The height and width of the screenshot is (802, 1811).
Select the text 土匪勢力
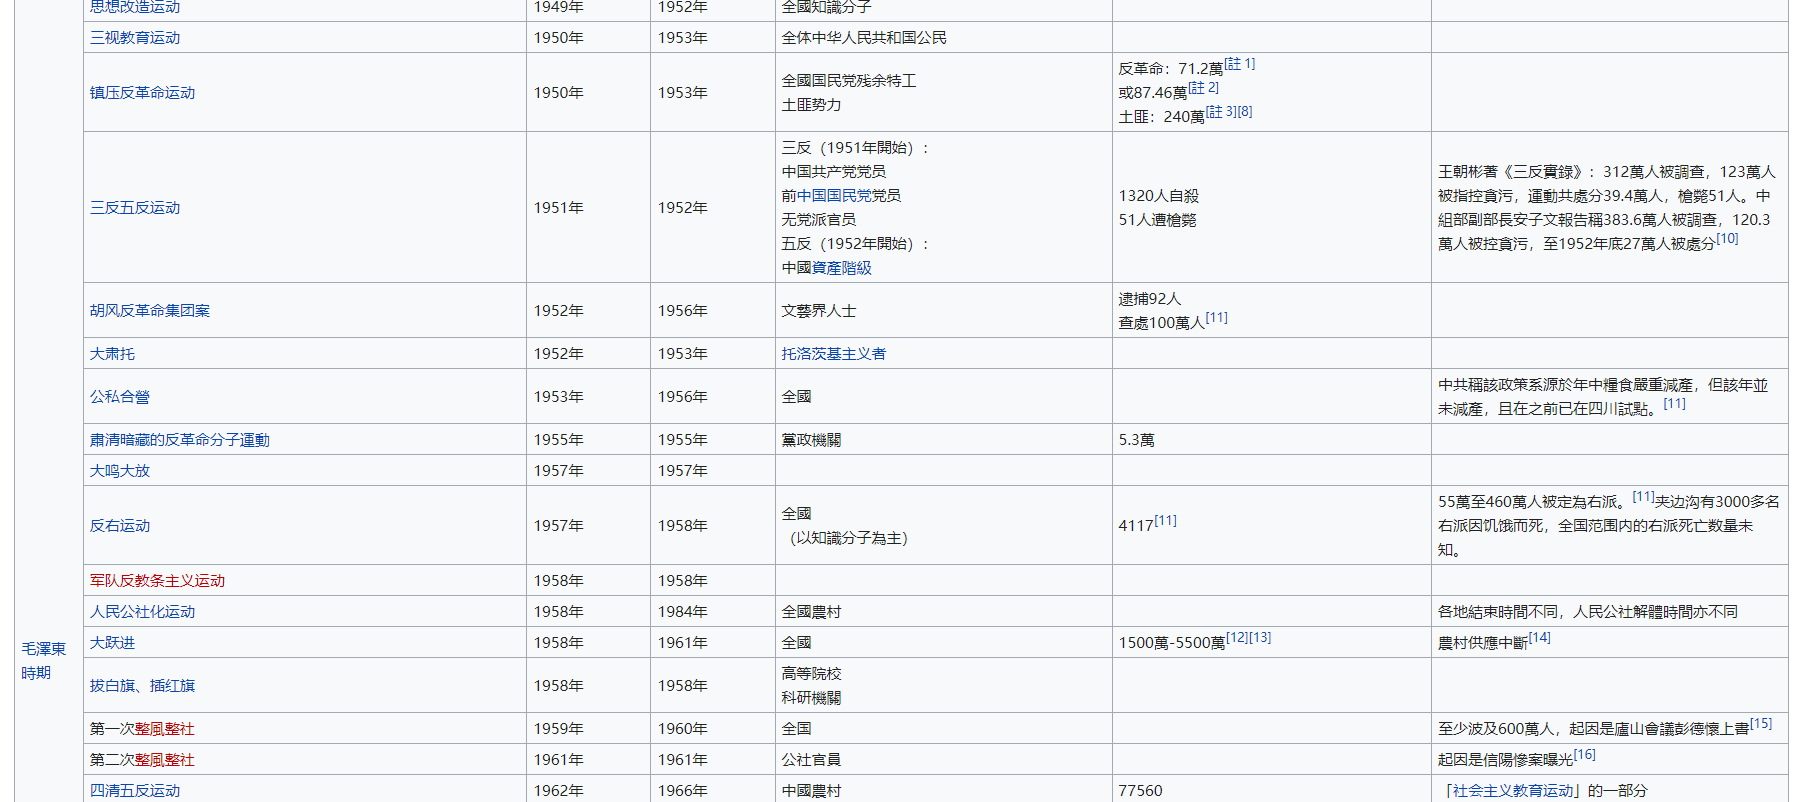pyautogui.click(x=811, y=105)
